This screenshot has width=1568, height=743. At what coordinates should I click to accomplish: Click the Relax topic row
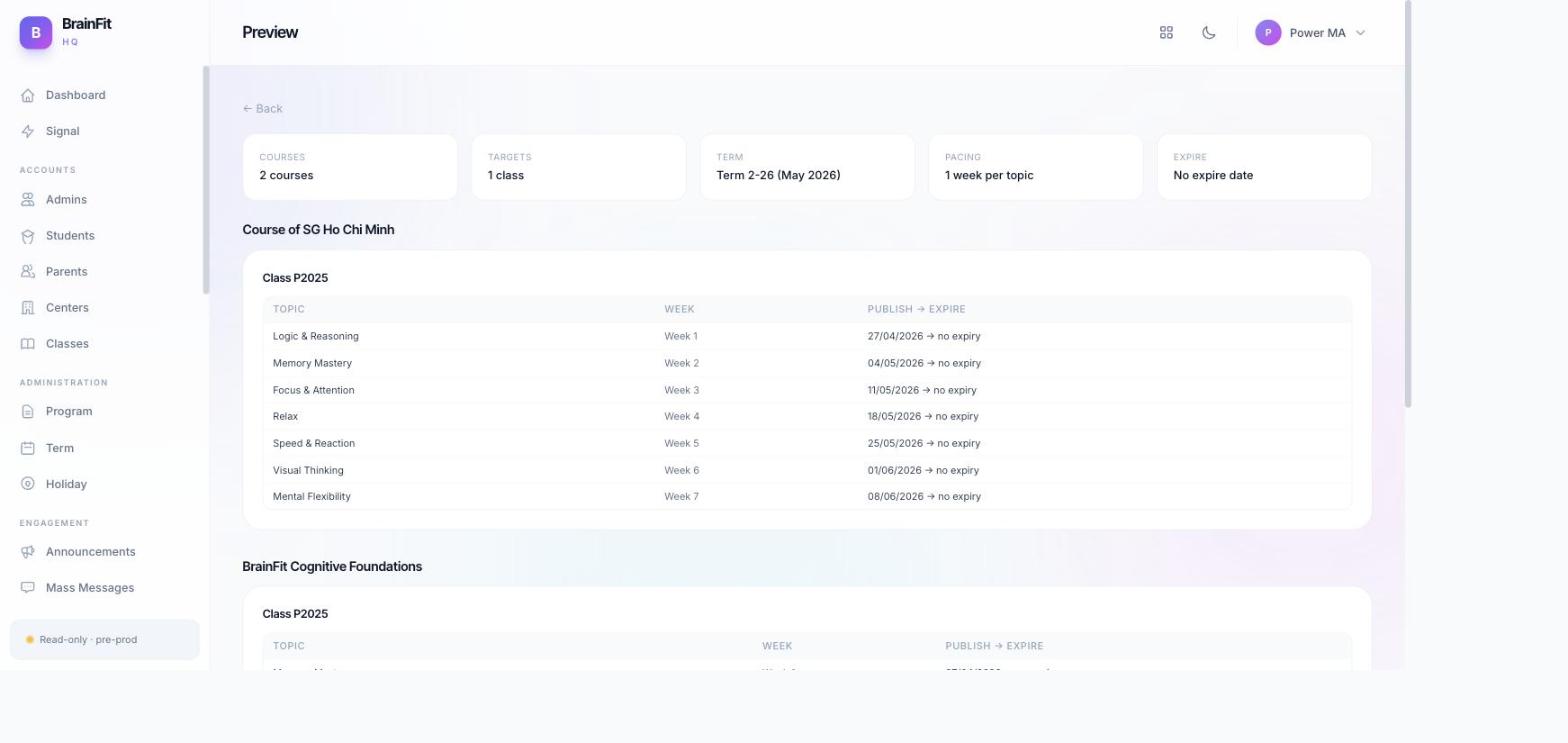coord(807,417)
